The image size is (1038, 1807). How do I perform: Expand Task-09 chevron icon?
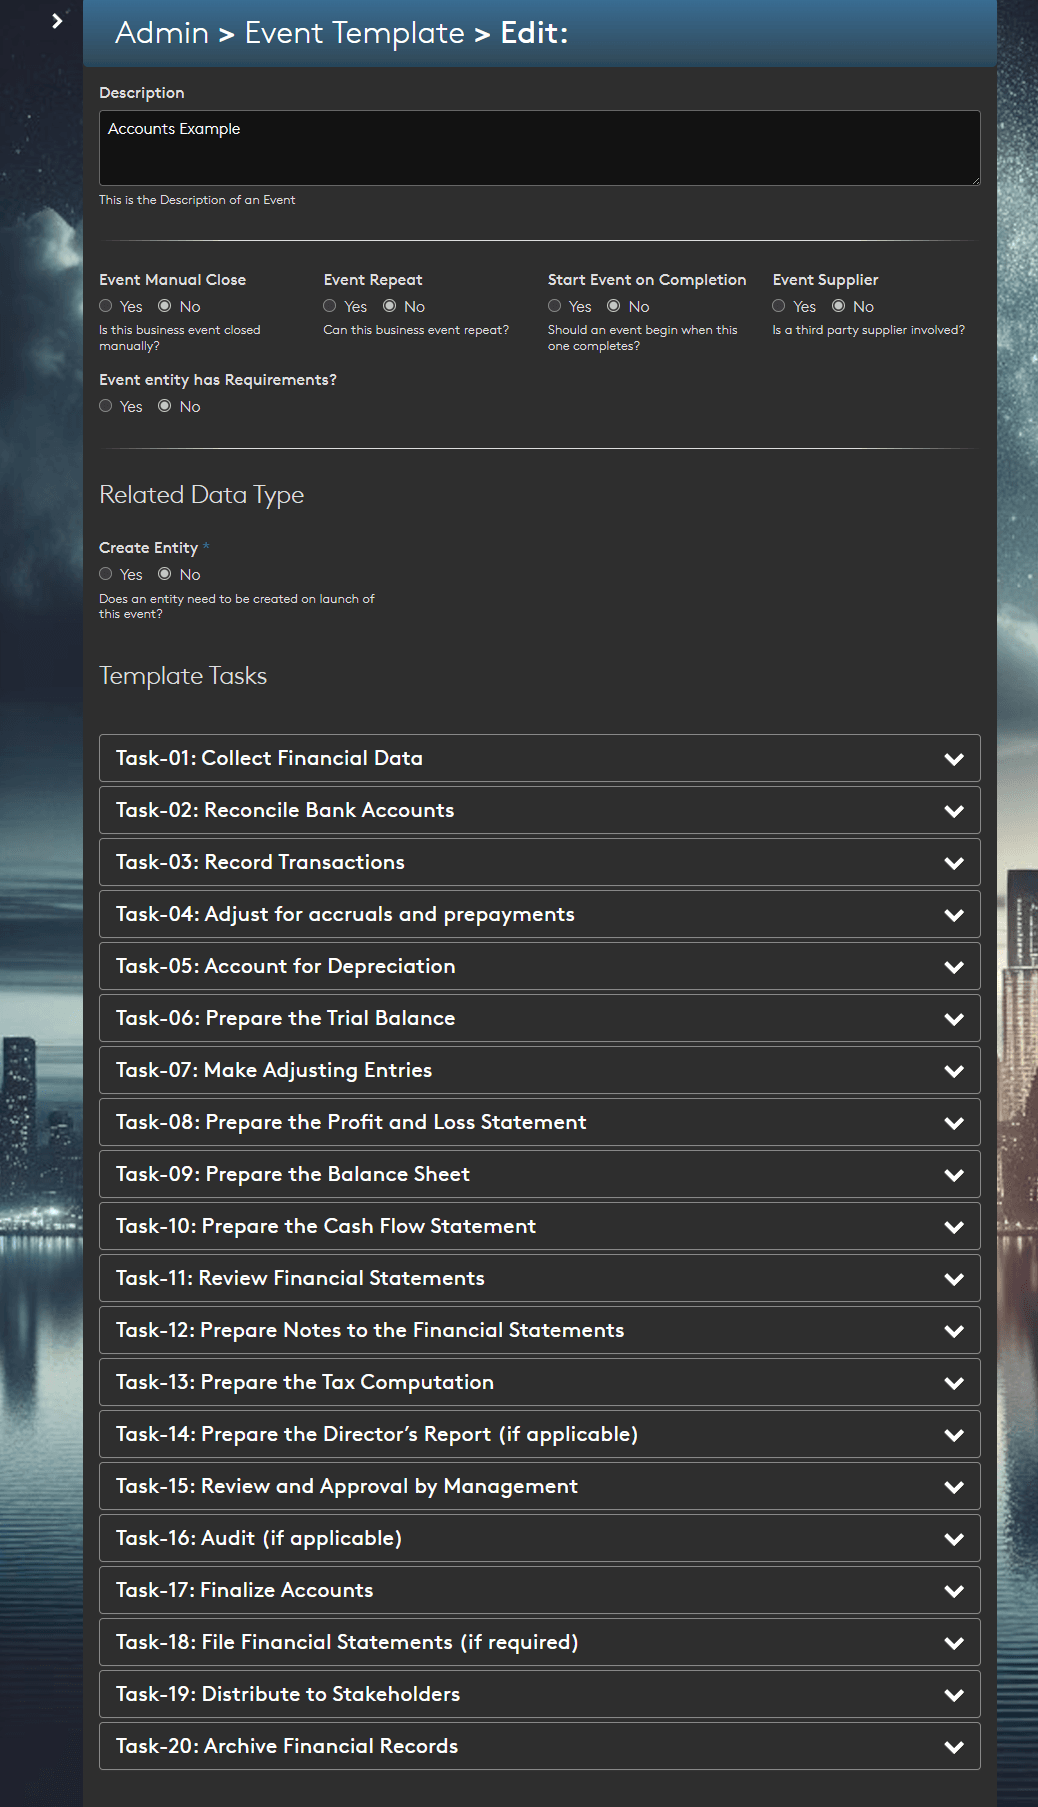[954, 1175]
